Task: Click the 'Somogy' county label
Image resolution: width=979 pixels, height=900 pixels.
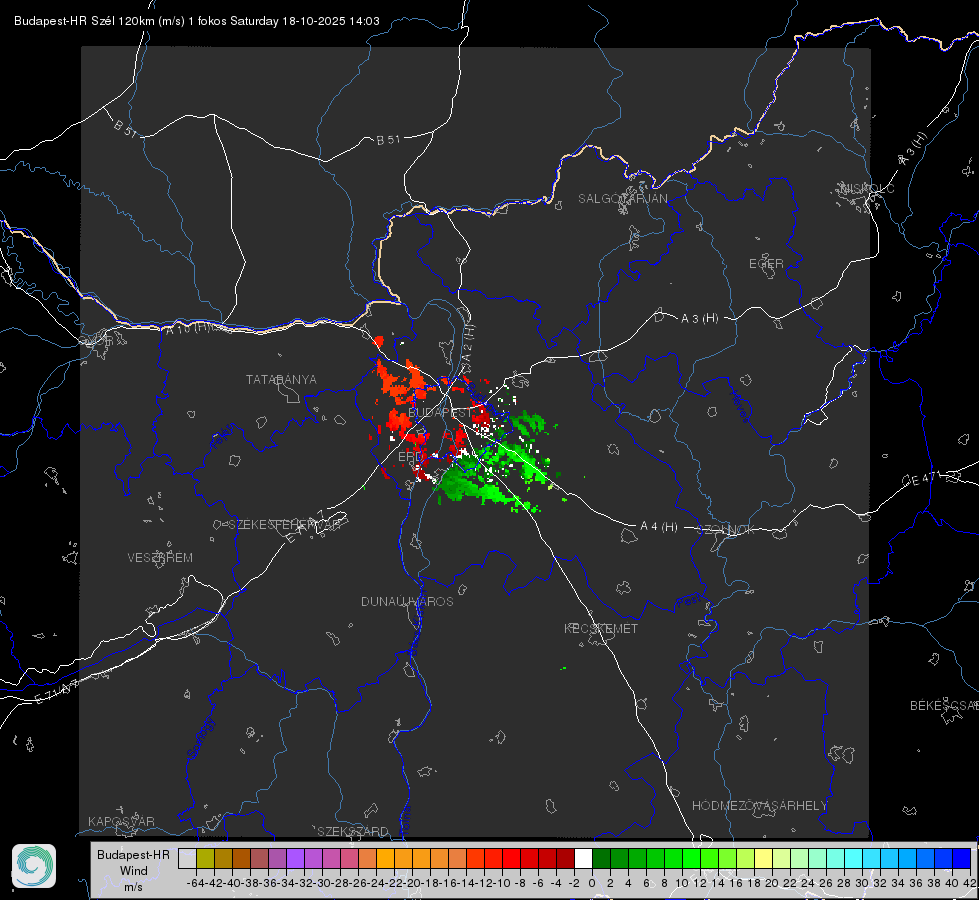Action: click(x=202, y=738)
